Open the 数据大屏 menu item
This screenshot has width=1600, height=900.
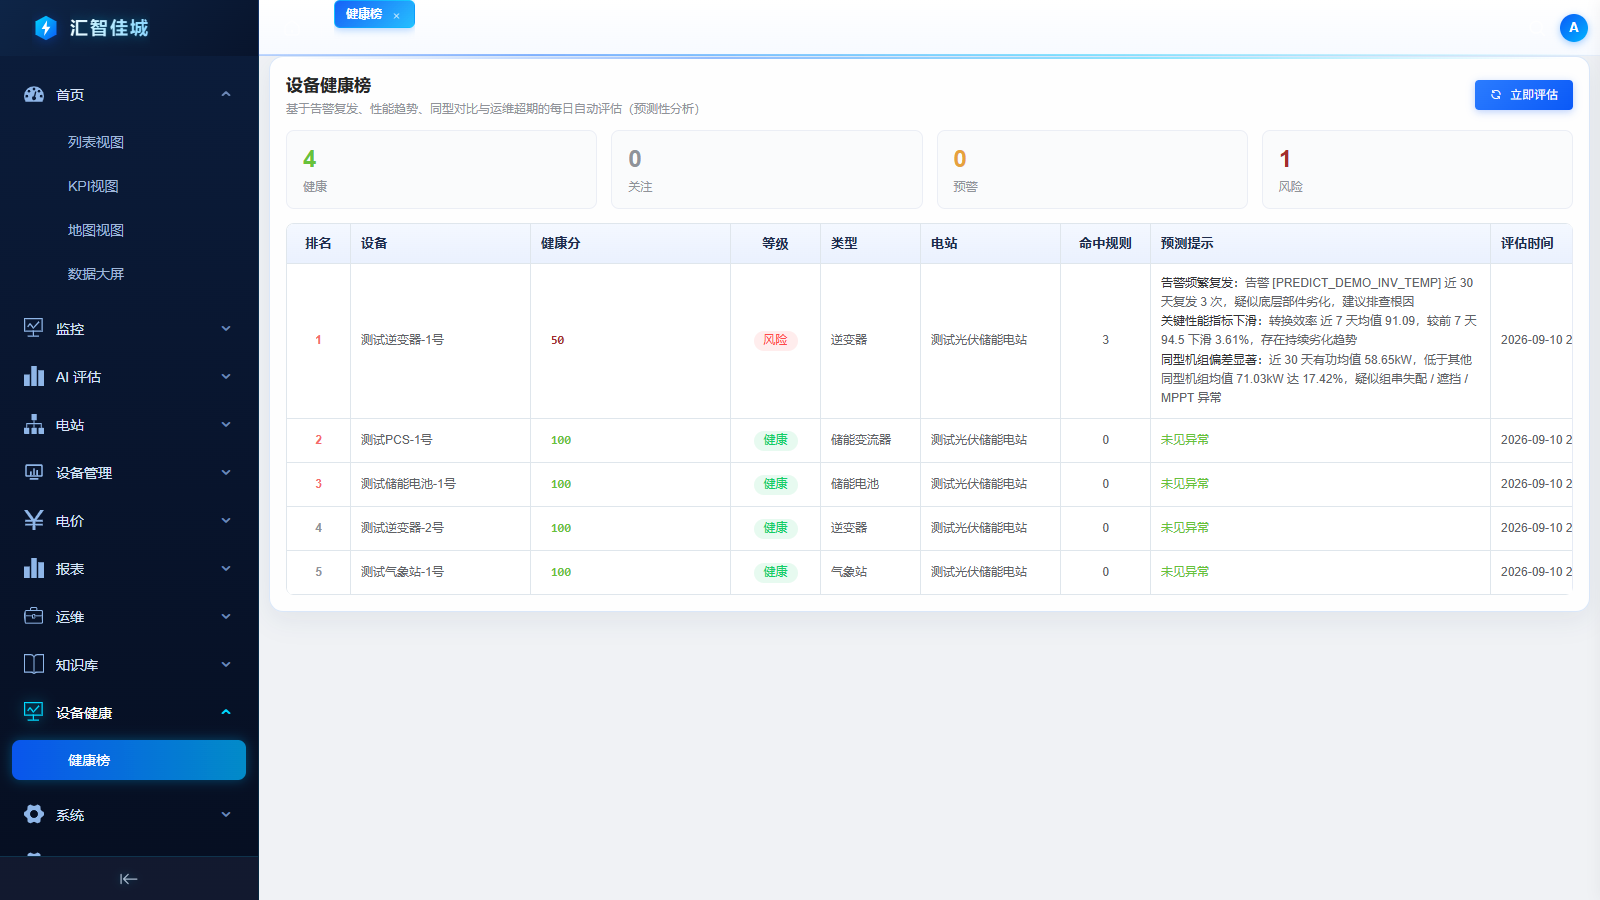point(96,274)
